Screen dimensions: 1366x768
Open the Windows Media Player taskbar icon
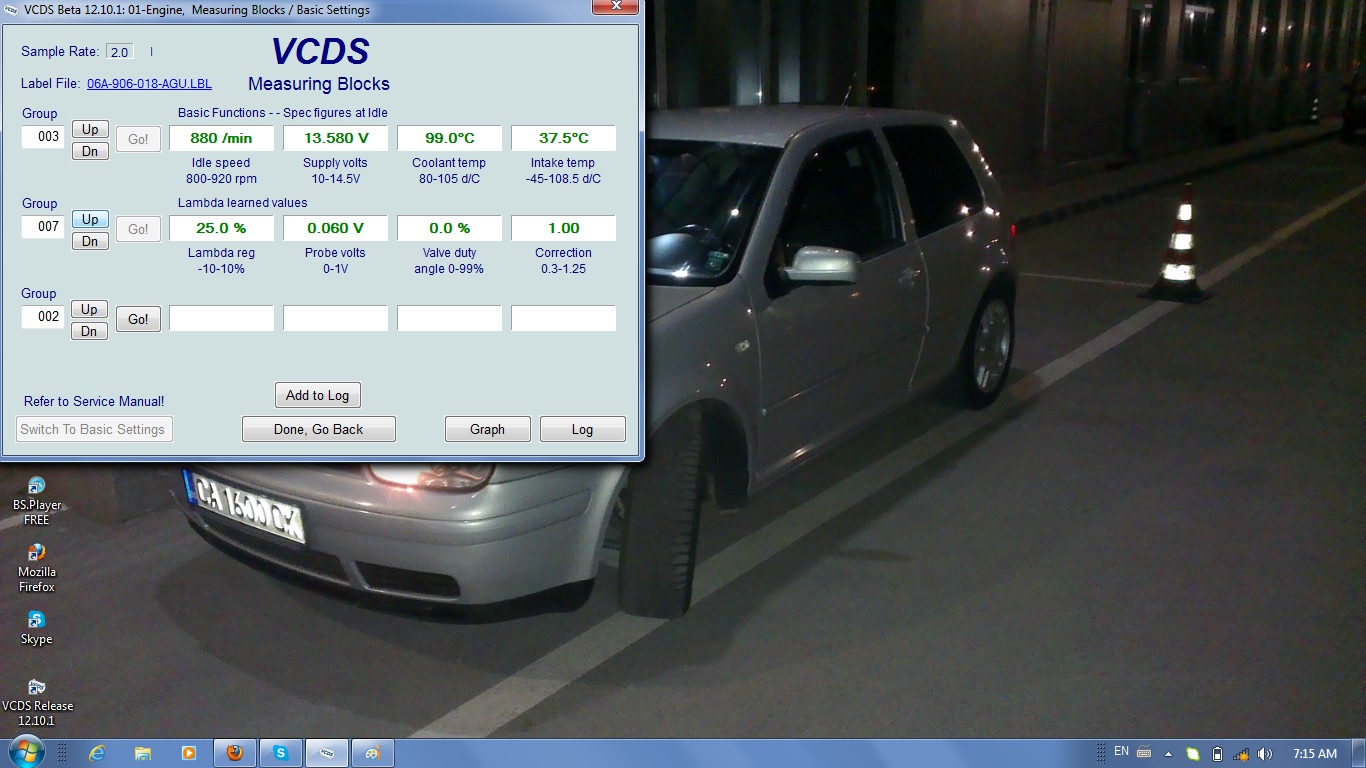(188, 753)
